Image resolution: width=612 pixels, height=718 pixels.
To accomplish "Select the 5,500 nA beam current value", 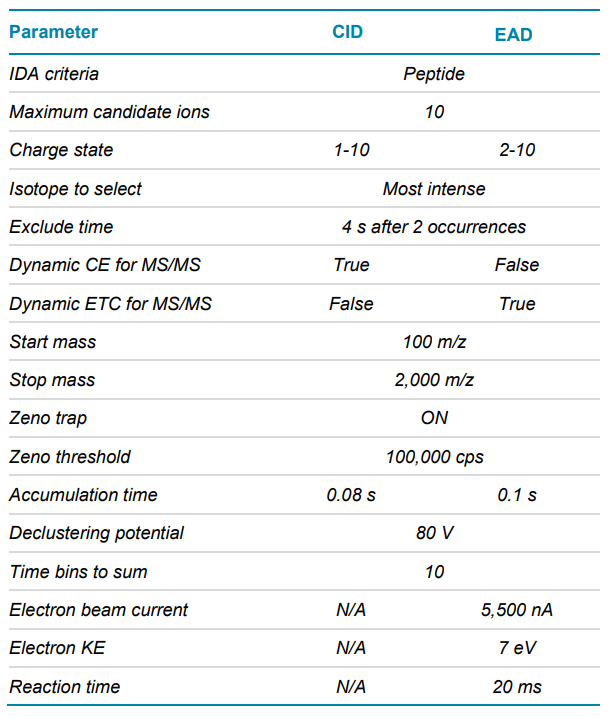I will (517, 610).
